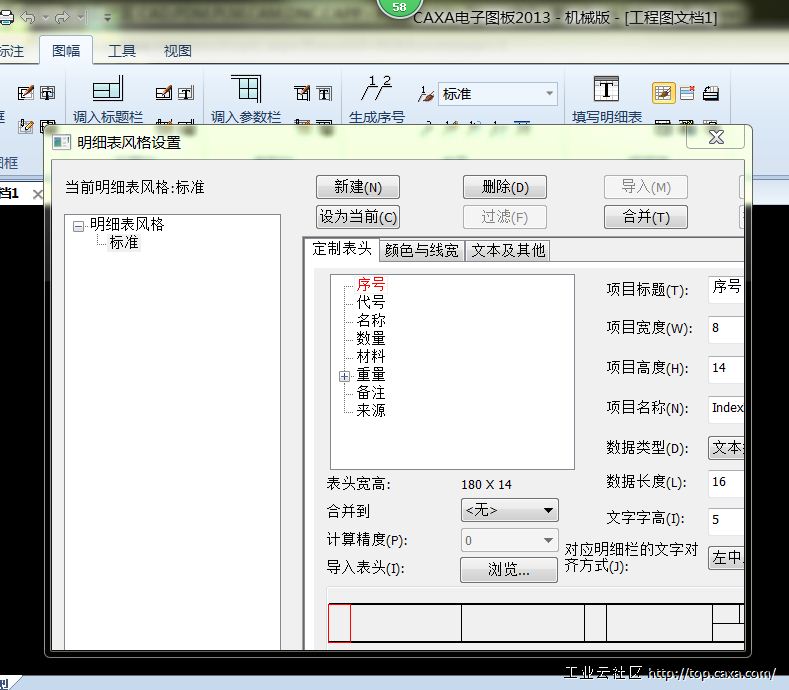Screen dimensions: 789x690
Task: Click the 项目宽度(W) input field
Action: click(x=726, y=329)
